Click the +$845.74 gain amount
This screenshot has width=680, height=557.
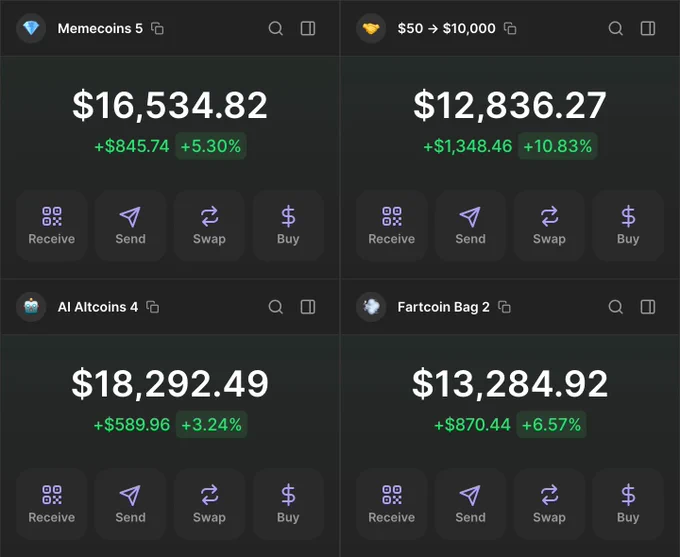(x=132, y=146)
